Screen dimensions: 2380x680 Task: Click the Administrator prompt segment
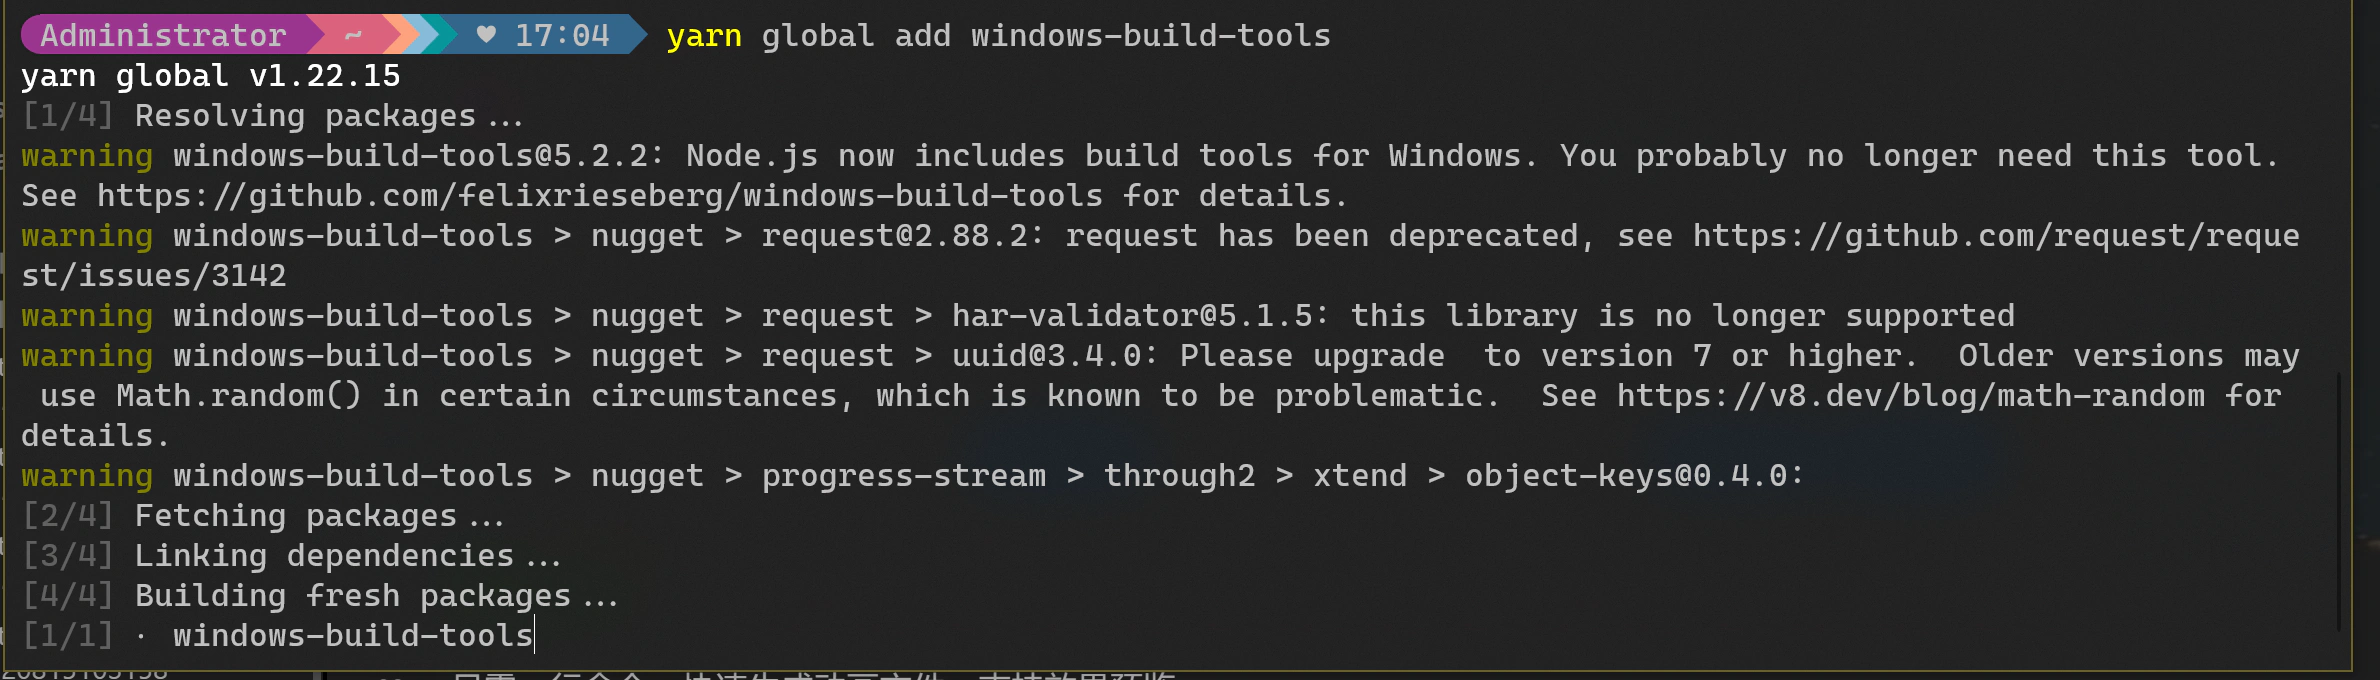coord(165,35)
